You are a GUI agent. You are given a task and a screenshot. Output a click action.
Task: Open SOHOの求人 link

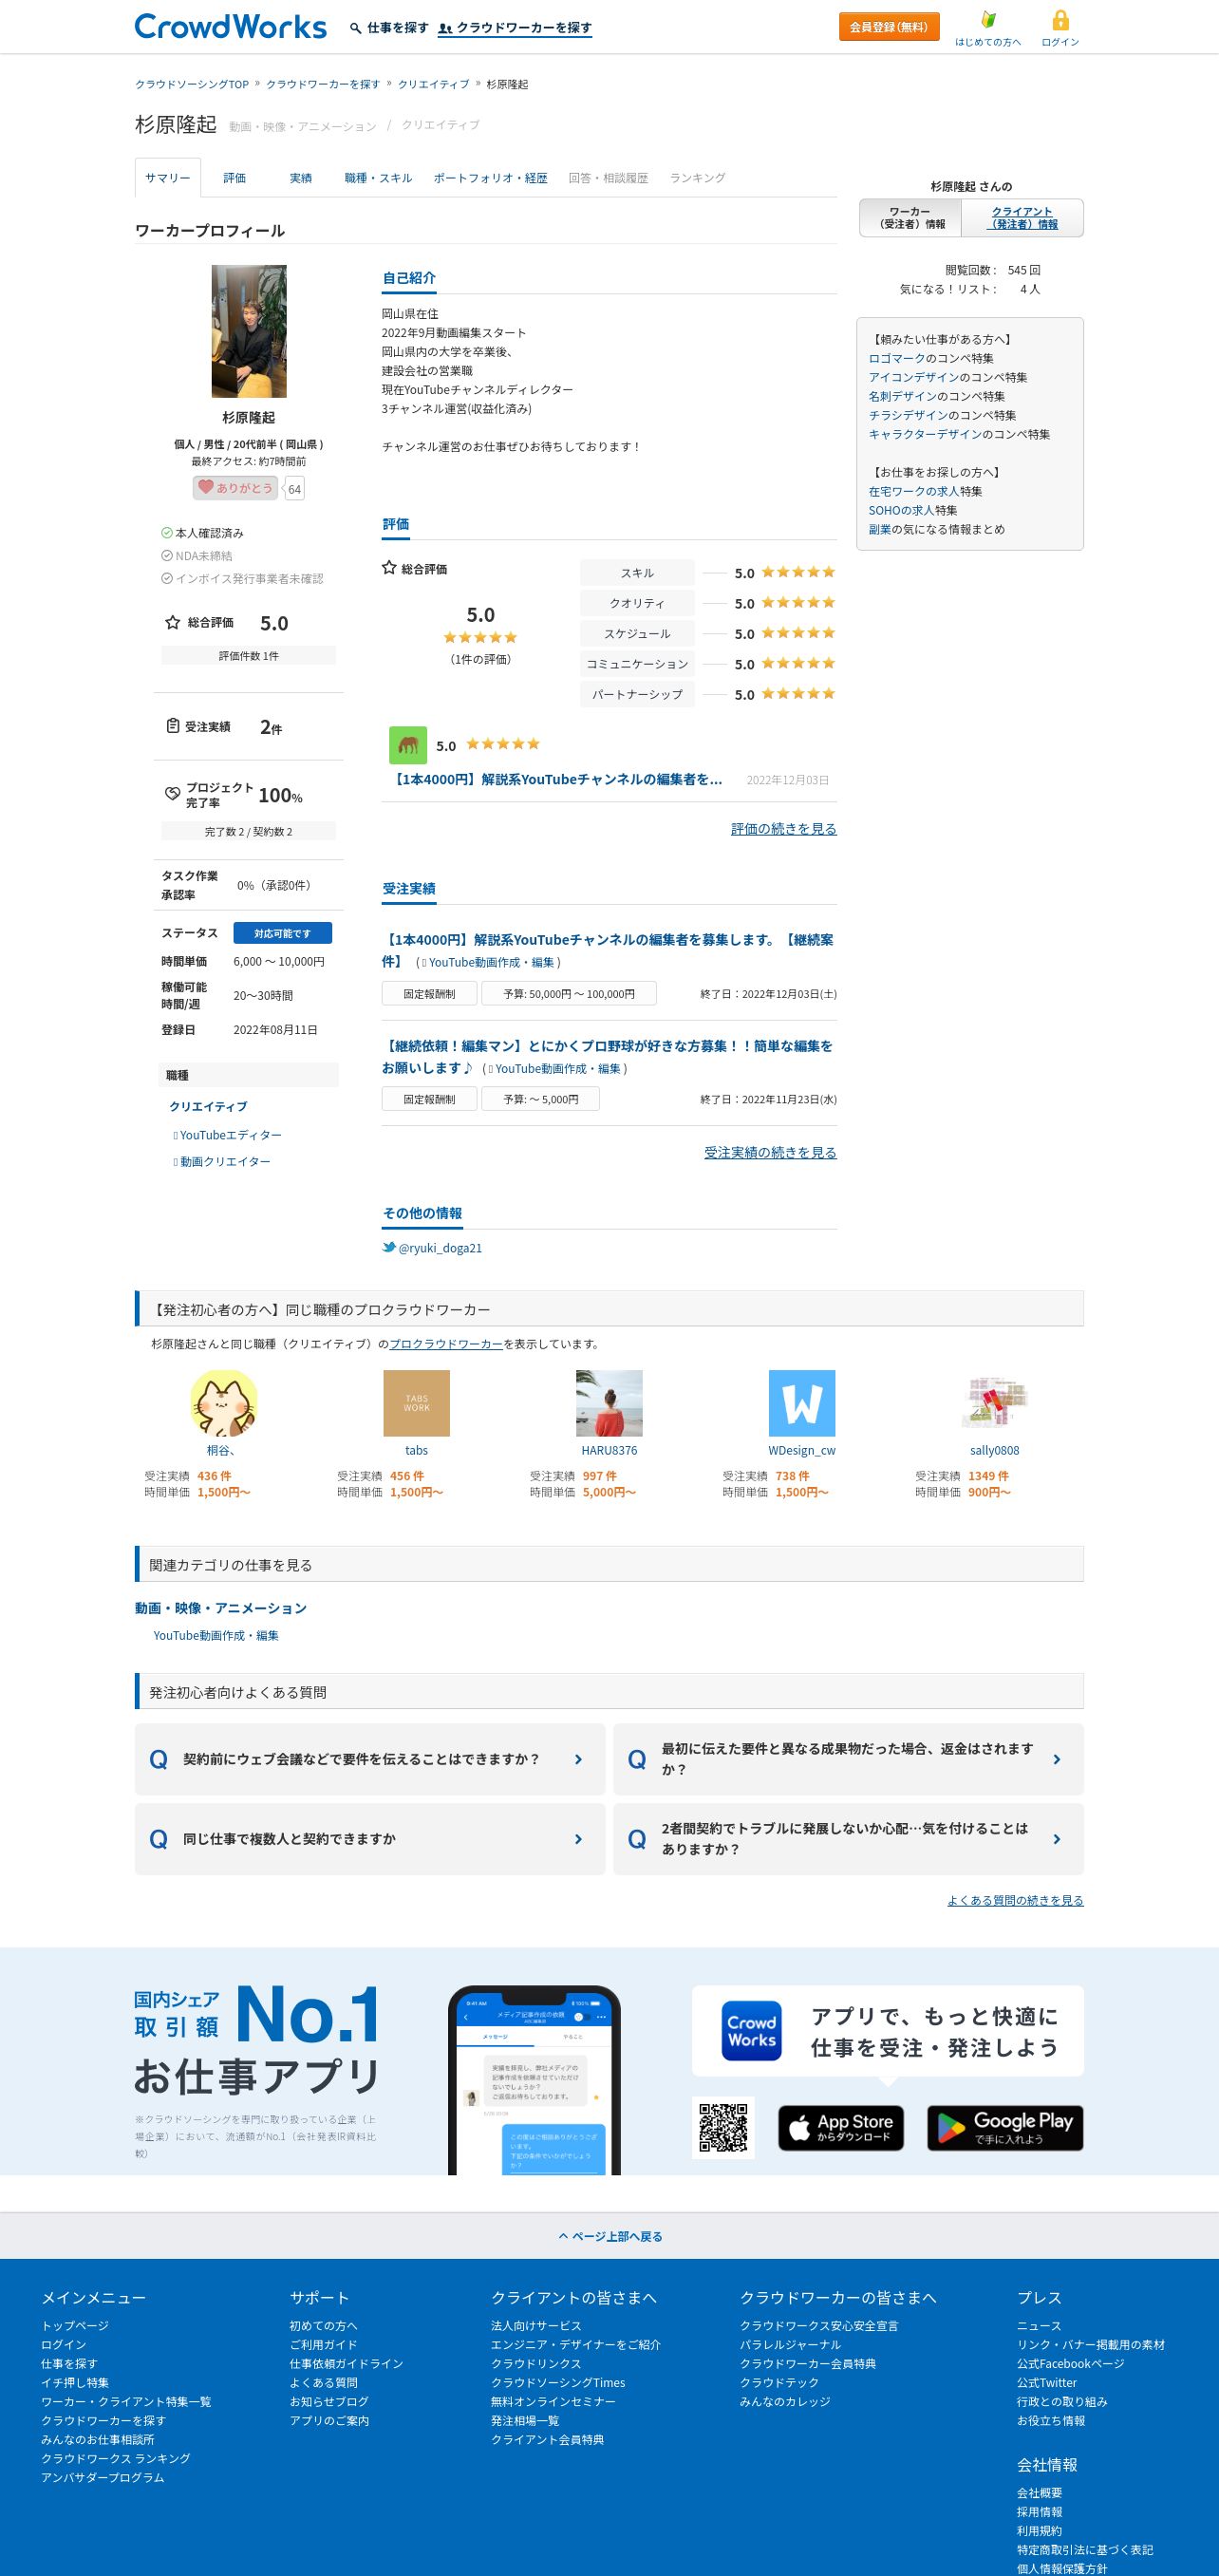coord(901,510)
